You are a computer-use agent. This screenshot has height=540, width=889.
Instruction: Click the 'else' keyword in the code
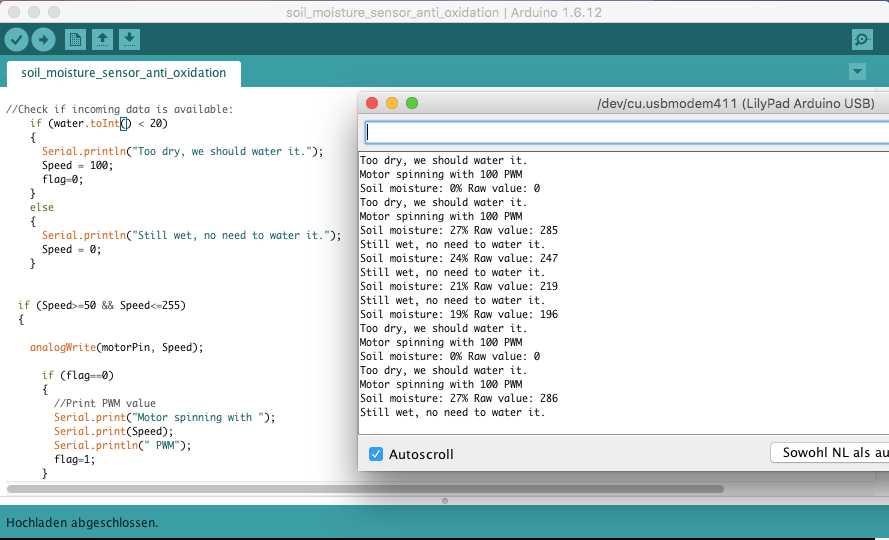(x=42, y=208)
